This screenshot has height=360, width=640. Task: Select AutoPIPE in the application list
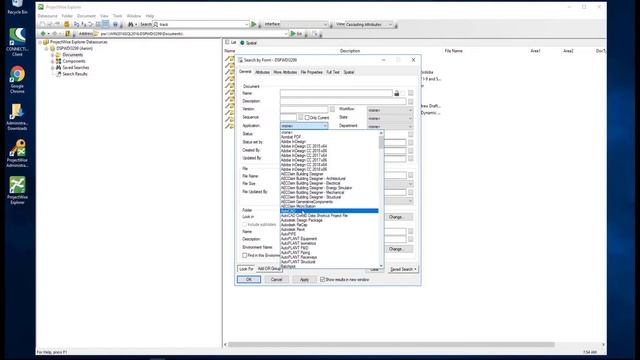pyautogui.click(x=329, y=234)
